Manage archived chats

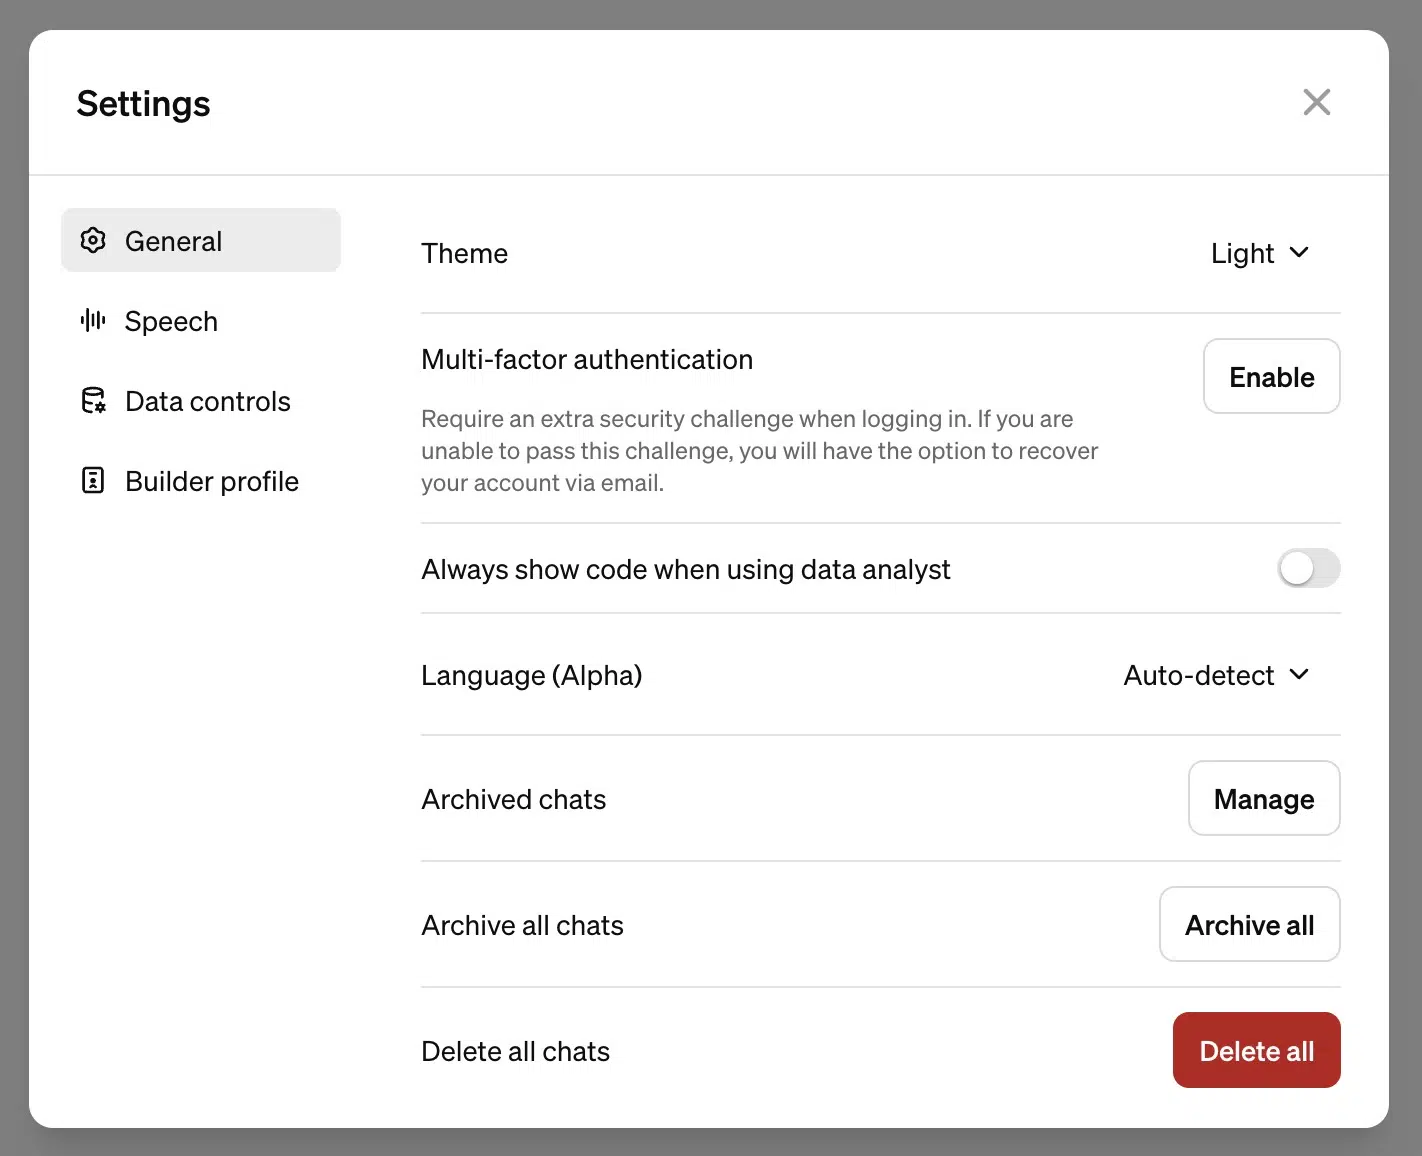pyautogui.click(x=1264, y=798)
